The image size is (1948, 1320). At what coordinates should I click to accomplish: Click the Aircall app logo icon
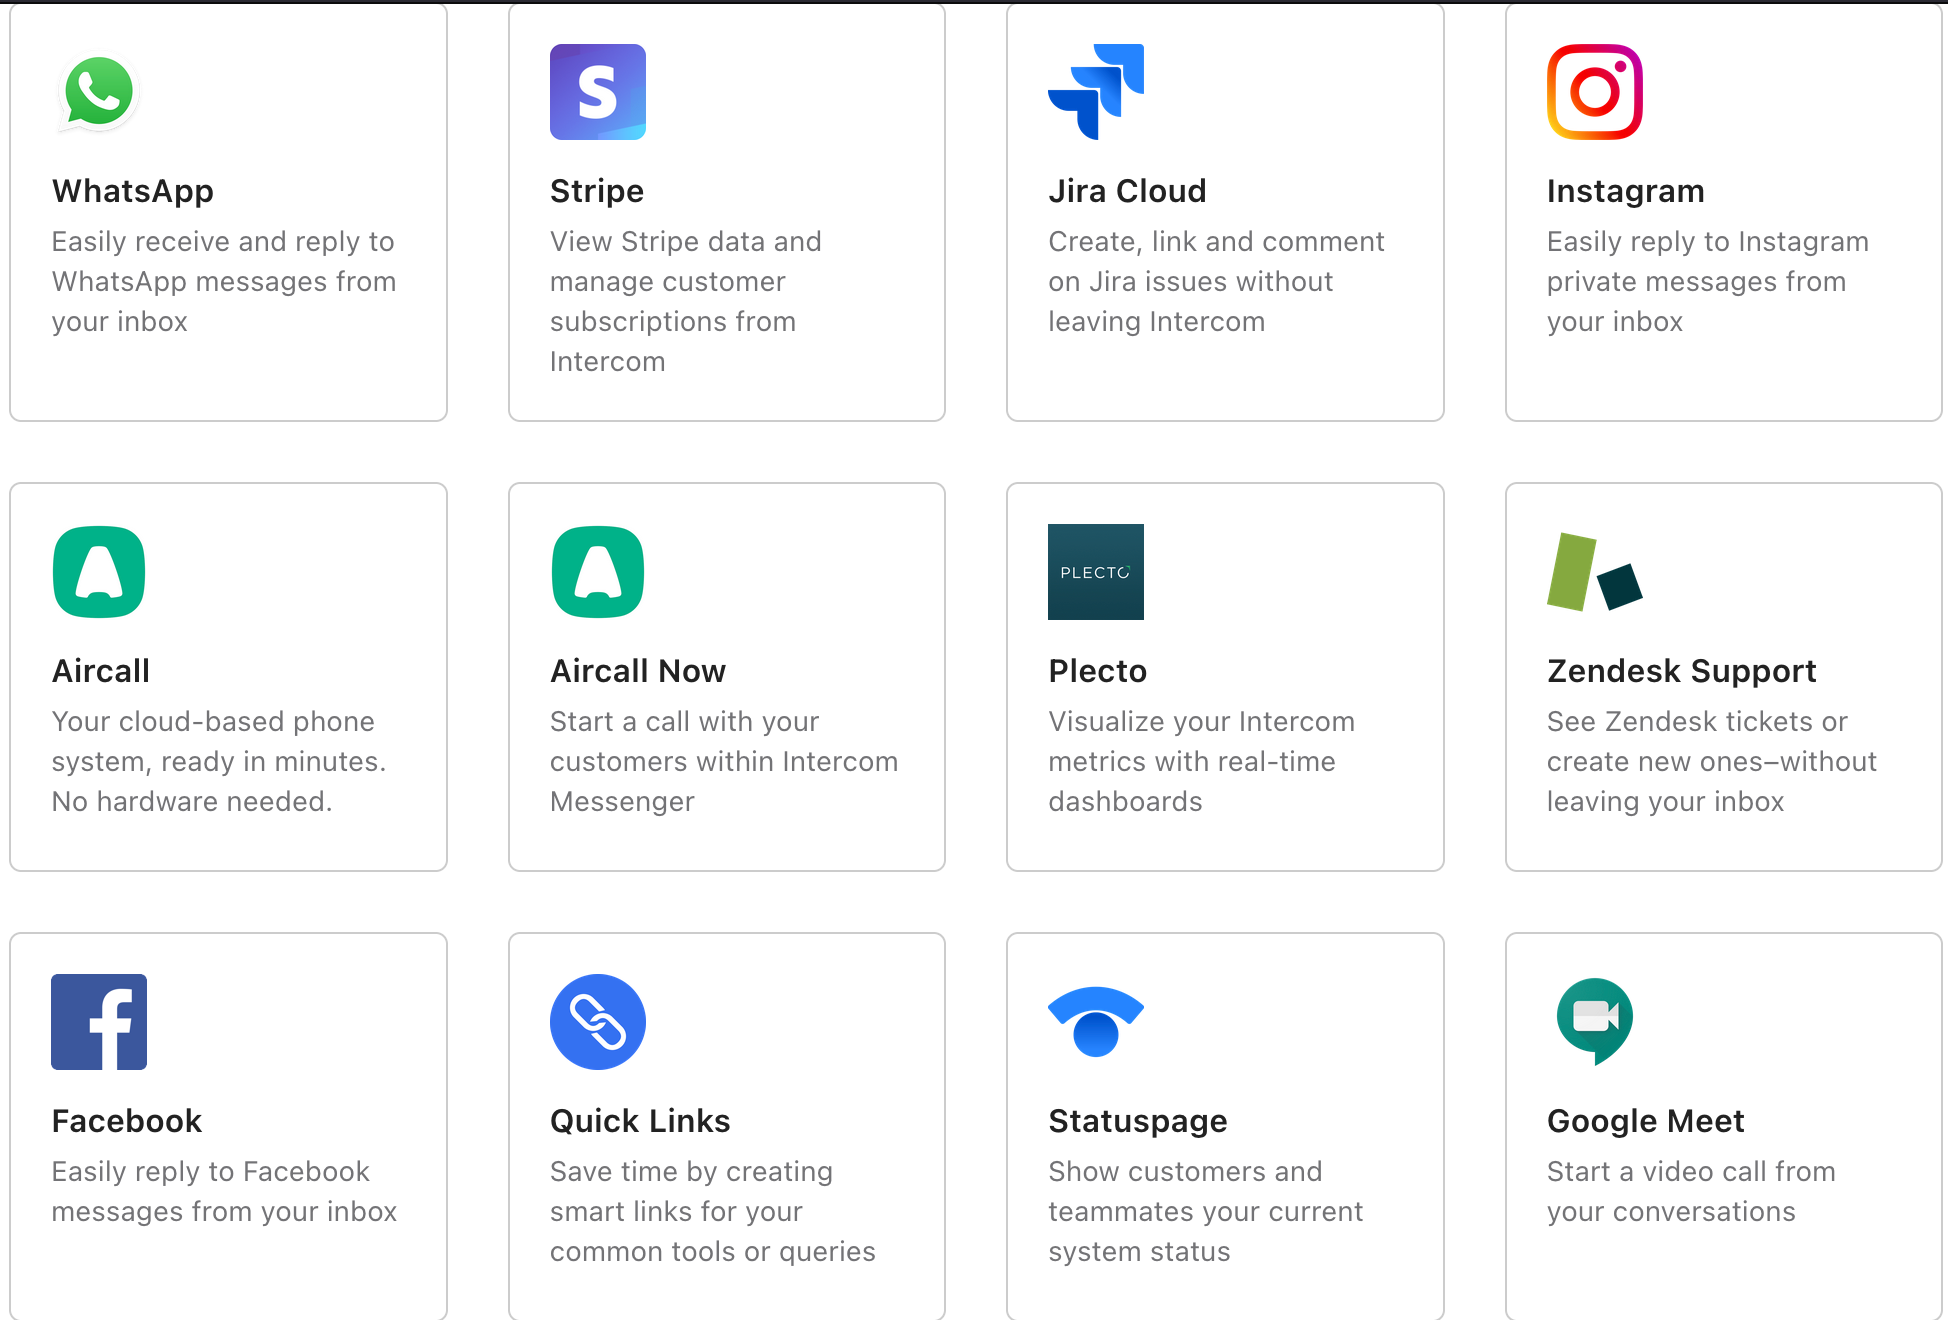pyautogui.click(x=99, y=572)
